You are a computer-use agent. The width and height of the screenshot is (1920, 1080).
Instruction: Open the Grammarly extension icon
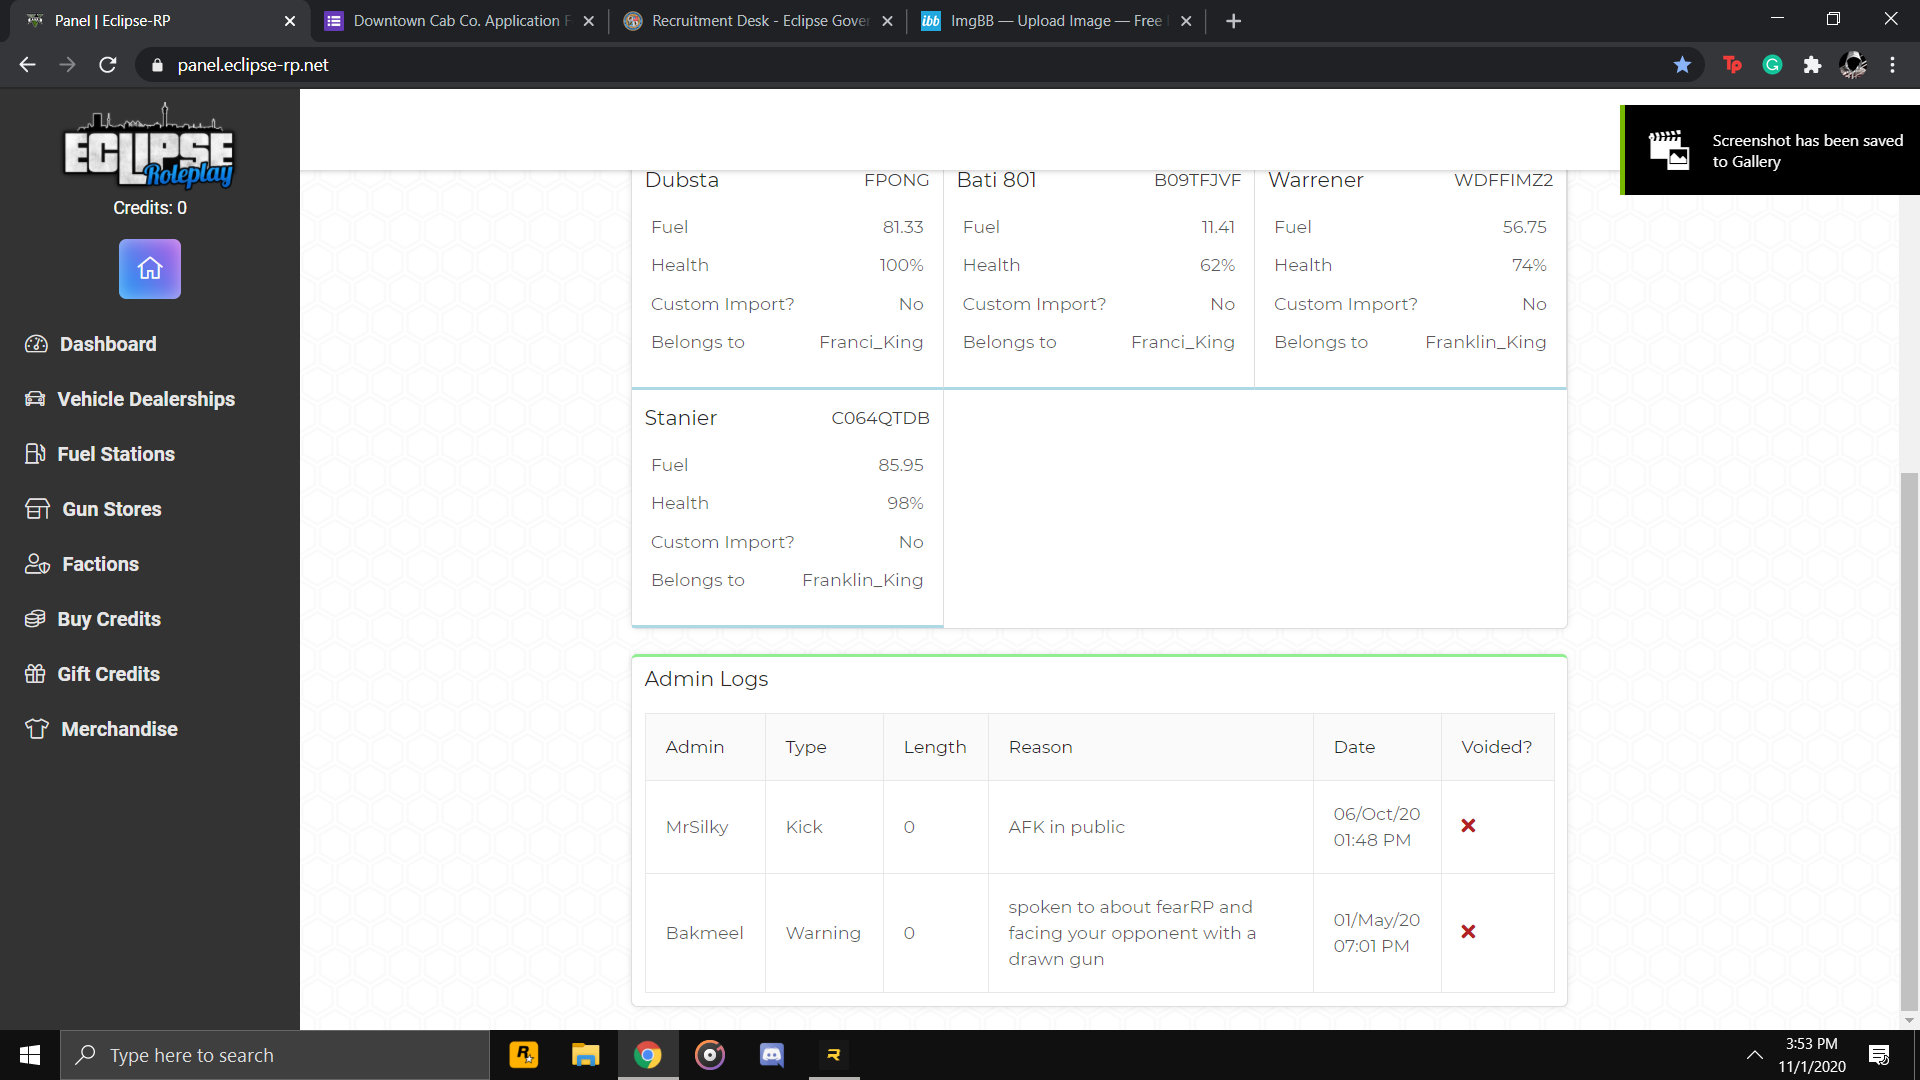(1773, 65)
